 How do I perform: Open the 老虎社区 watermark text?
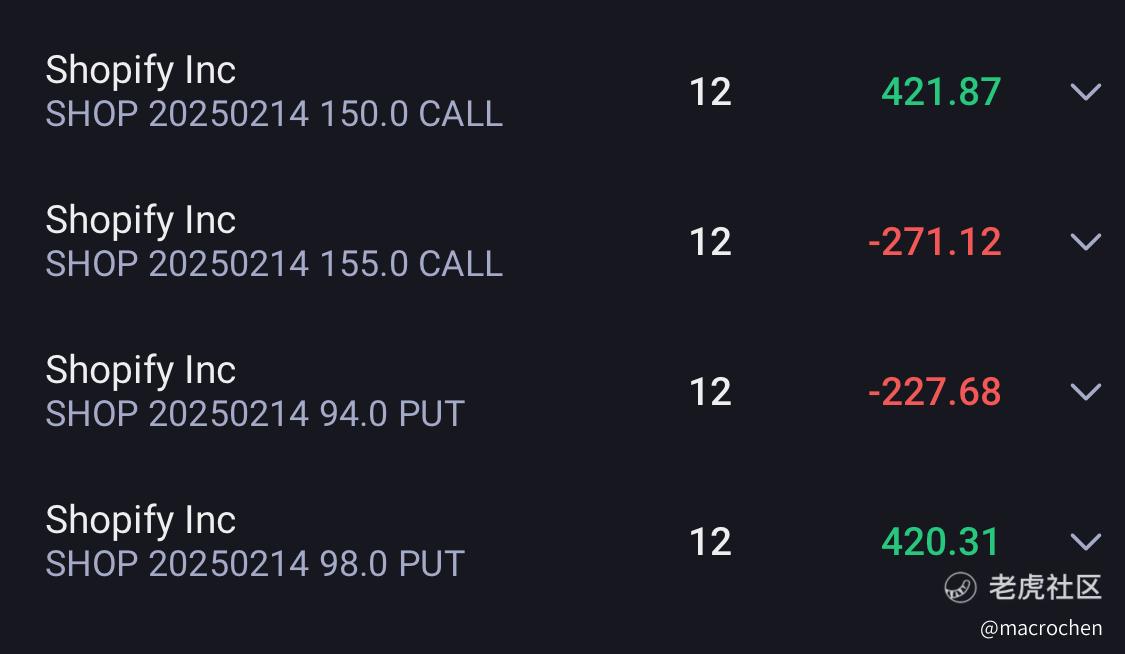(1045, 587)
